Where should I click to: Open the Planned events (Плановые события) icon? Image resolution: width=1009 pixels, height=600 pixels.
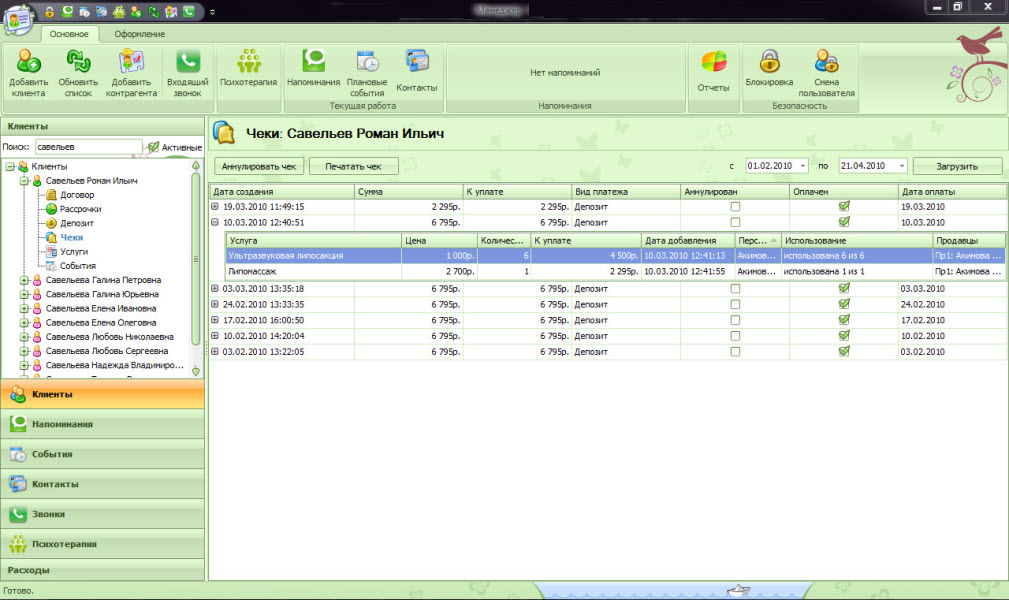tap(367, 62)
